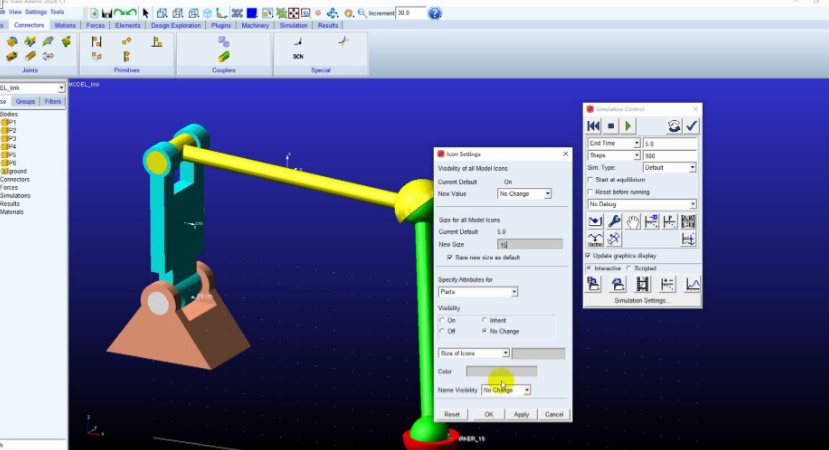
Task: Open the blue help question mark icon
Action: click(x=435, y=13)
